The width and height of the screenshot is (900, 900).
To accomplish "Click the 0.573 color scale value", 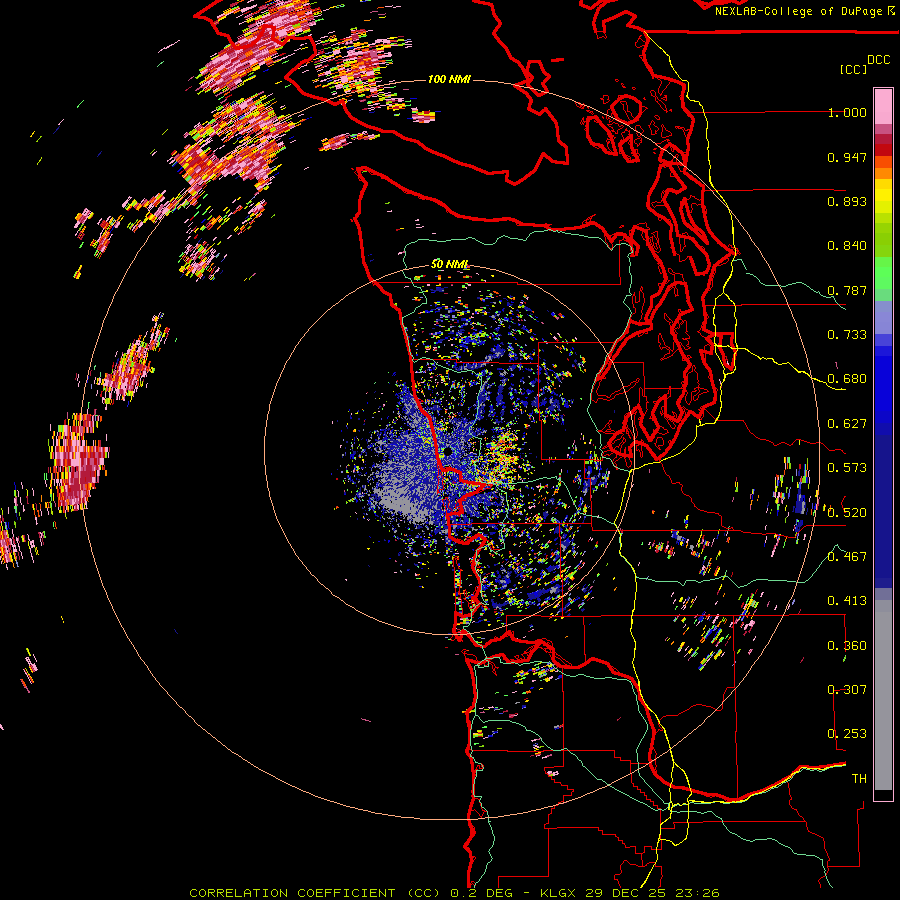I will coord(847,468).
